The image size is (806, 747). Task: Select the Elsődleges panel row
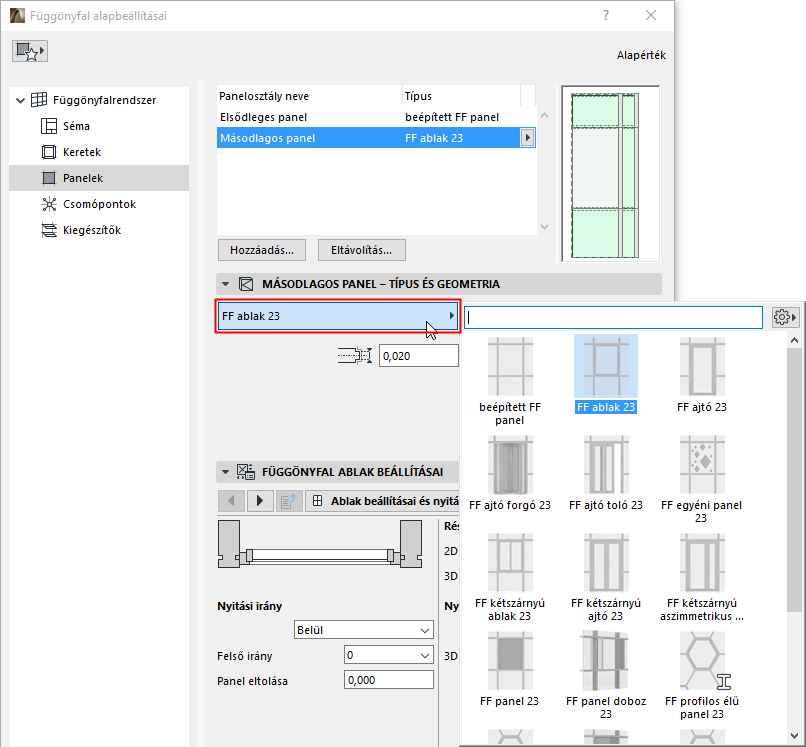(376, 117)
